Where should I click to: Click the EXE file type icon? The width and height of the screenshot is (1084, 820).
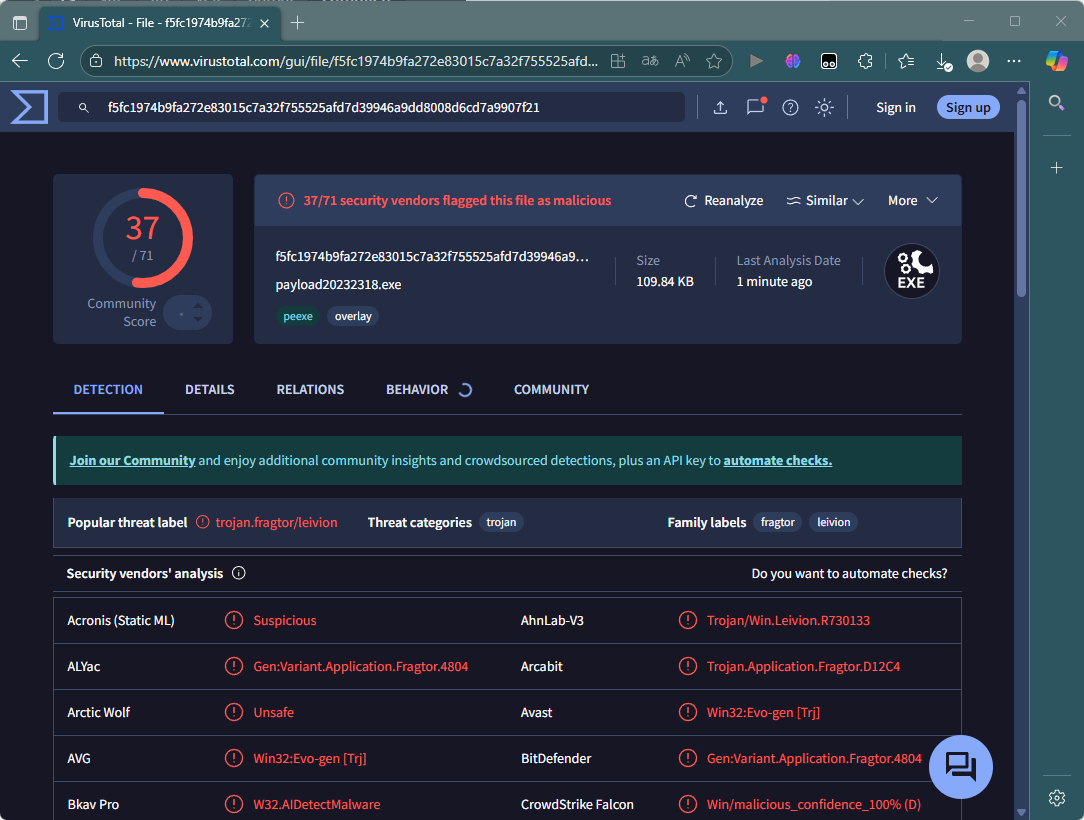coord(912,271)
